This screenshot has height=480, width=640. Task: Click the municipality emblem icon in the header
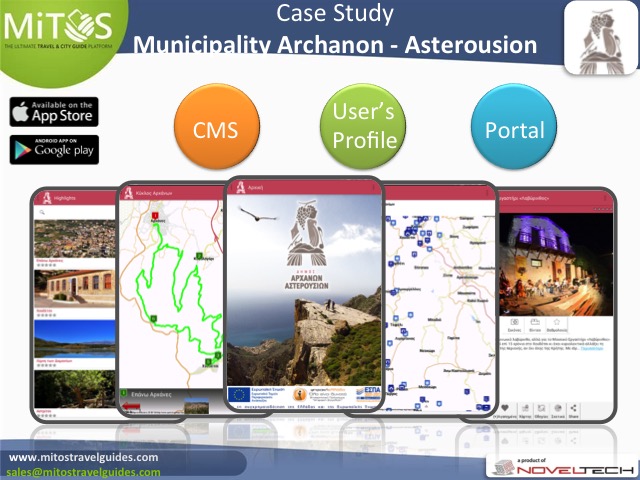point(602,38)
